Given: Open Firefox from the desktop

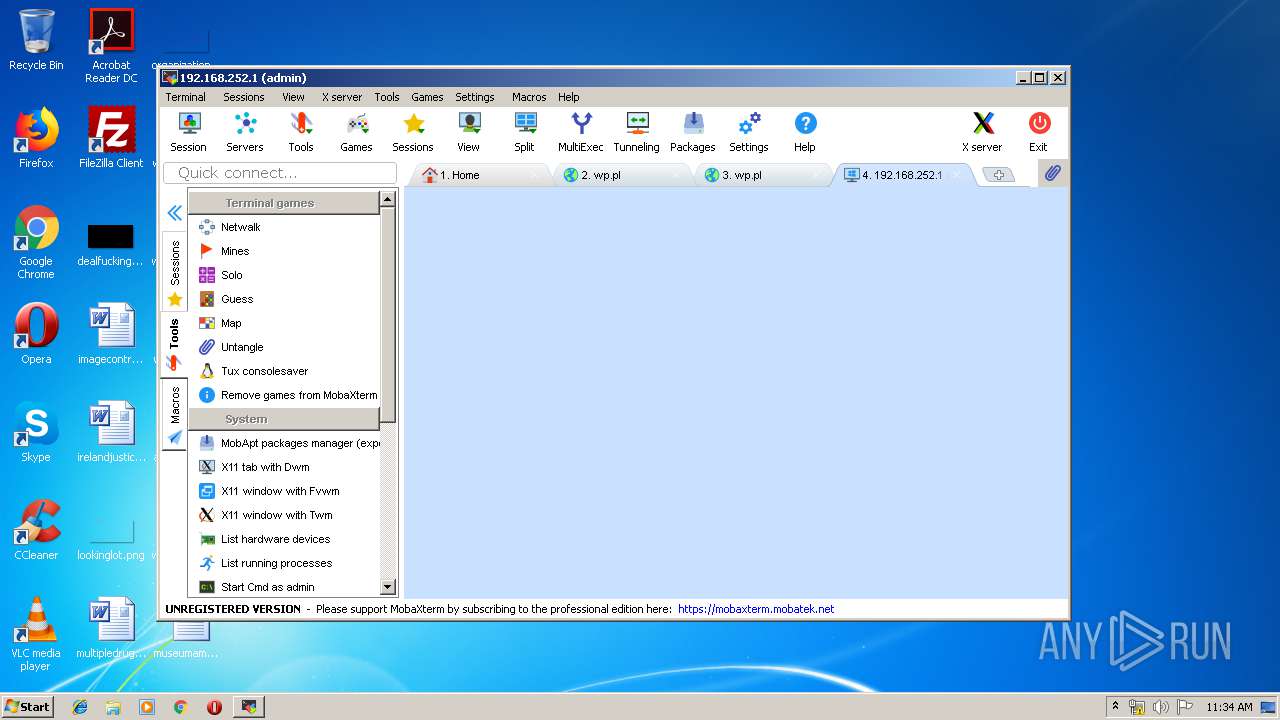Looking at the screenshot, I should tap(36, 137).
